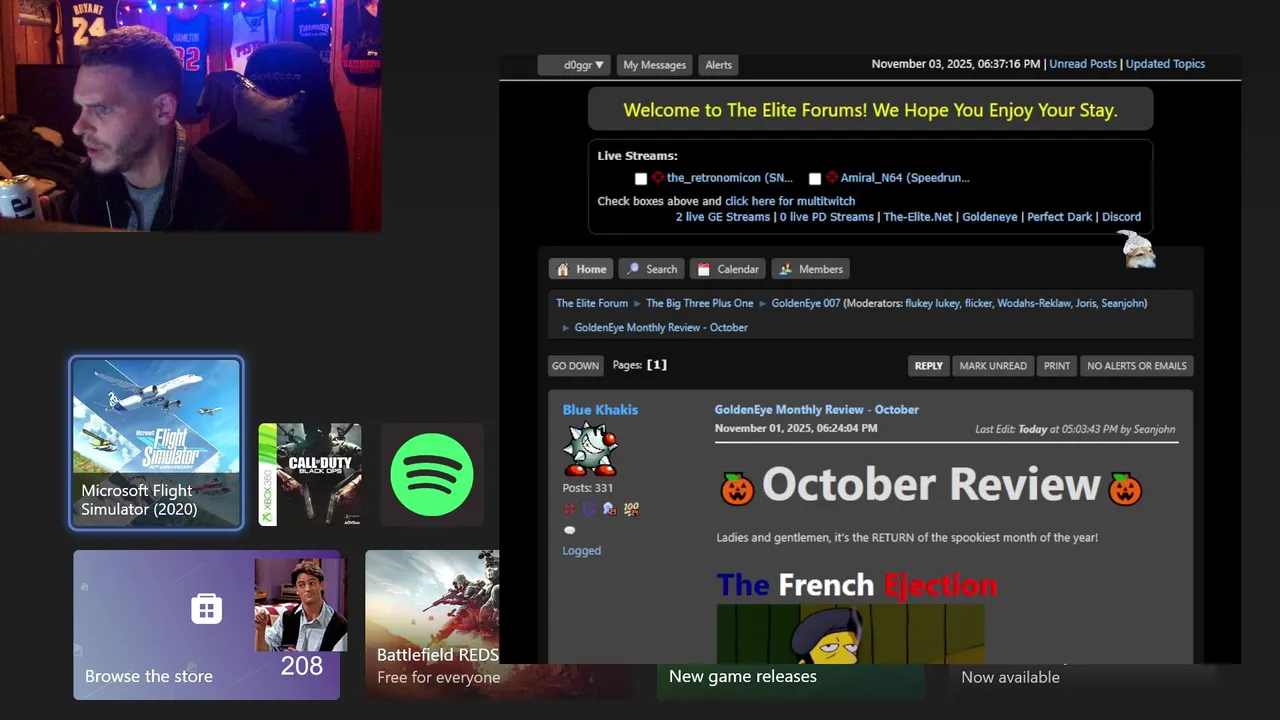1280x720 pixels.
Task: Open 2 live GE Streams link
Action: pos(723,217)
